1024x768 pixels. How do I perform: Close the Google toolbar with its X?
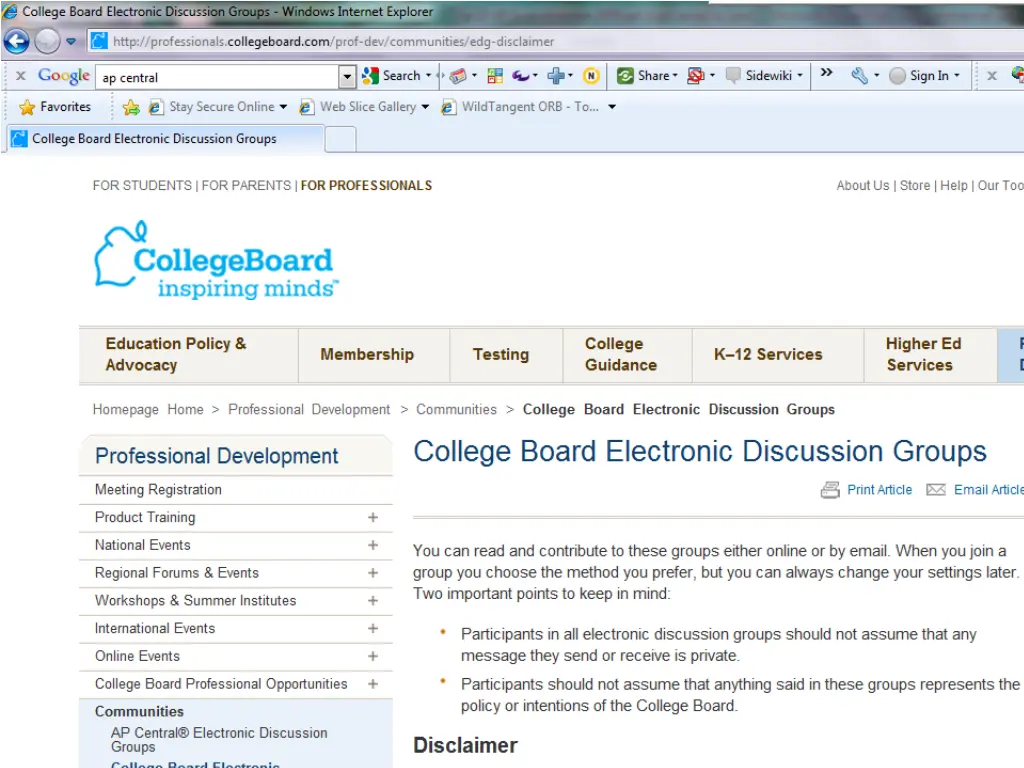21,76
